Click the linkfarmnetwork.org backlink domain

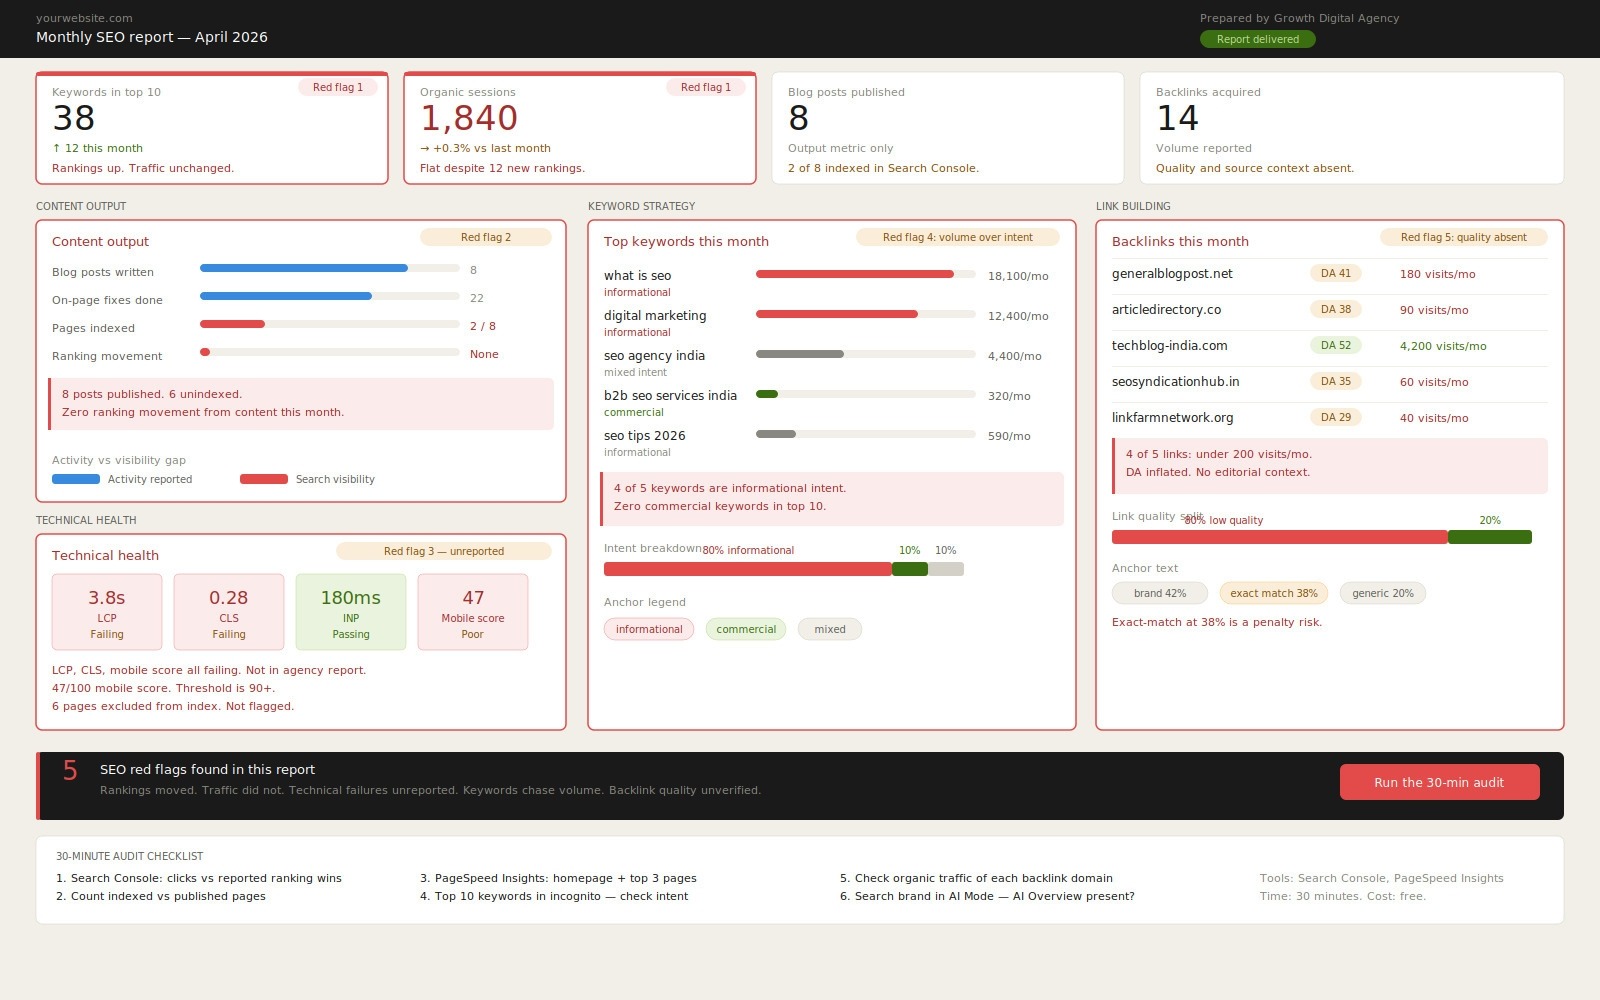1173,418
